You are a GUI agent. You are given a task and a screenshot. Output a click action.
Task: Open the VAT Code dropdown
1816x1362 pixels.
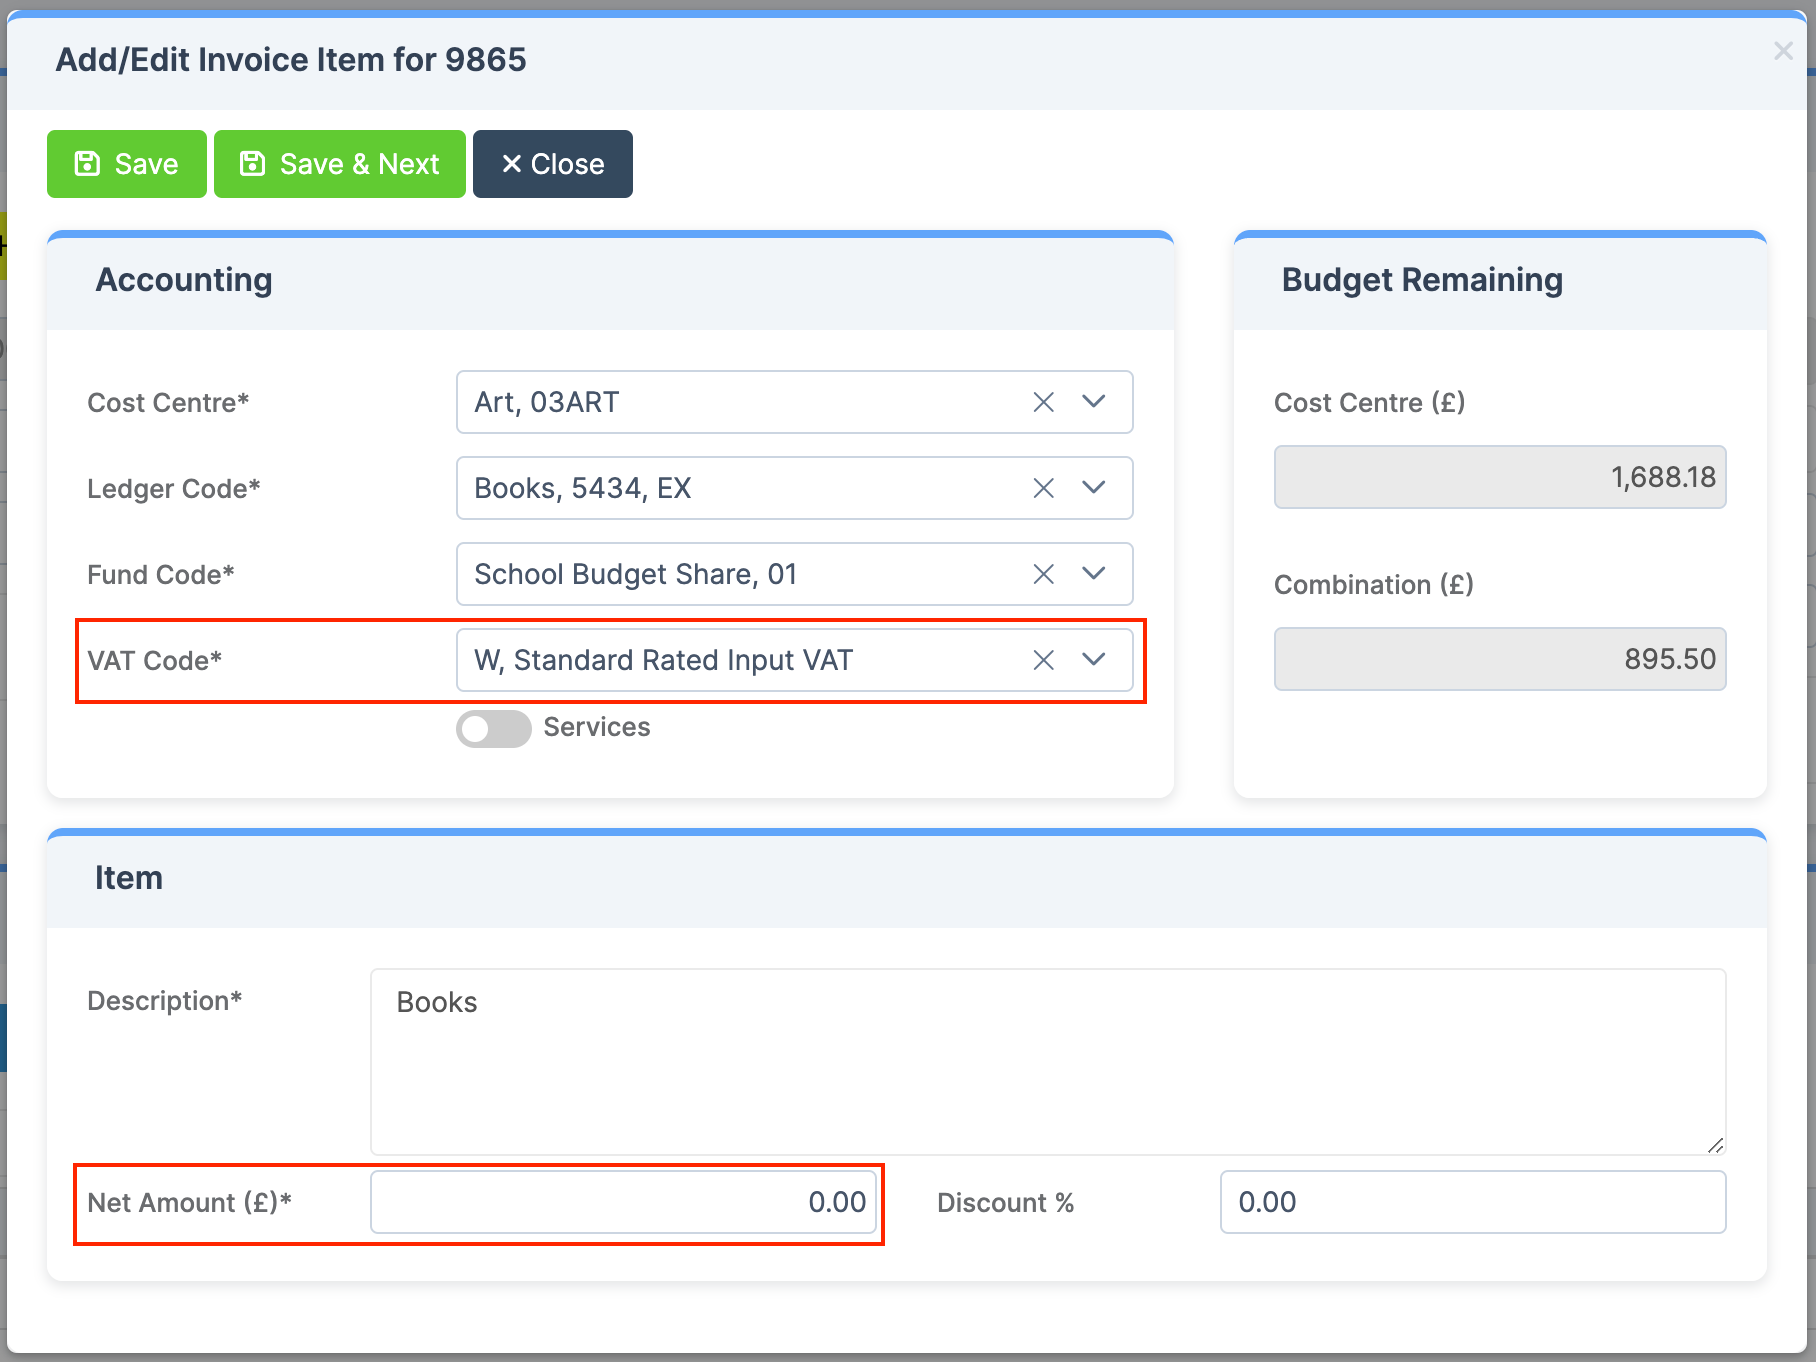click(1094, 660)
